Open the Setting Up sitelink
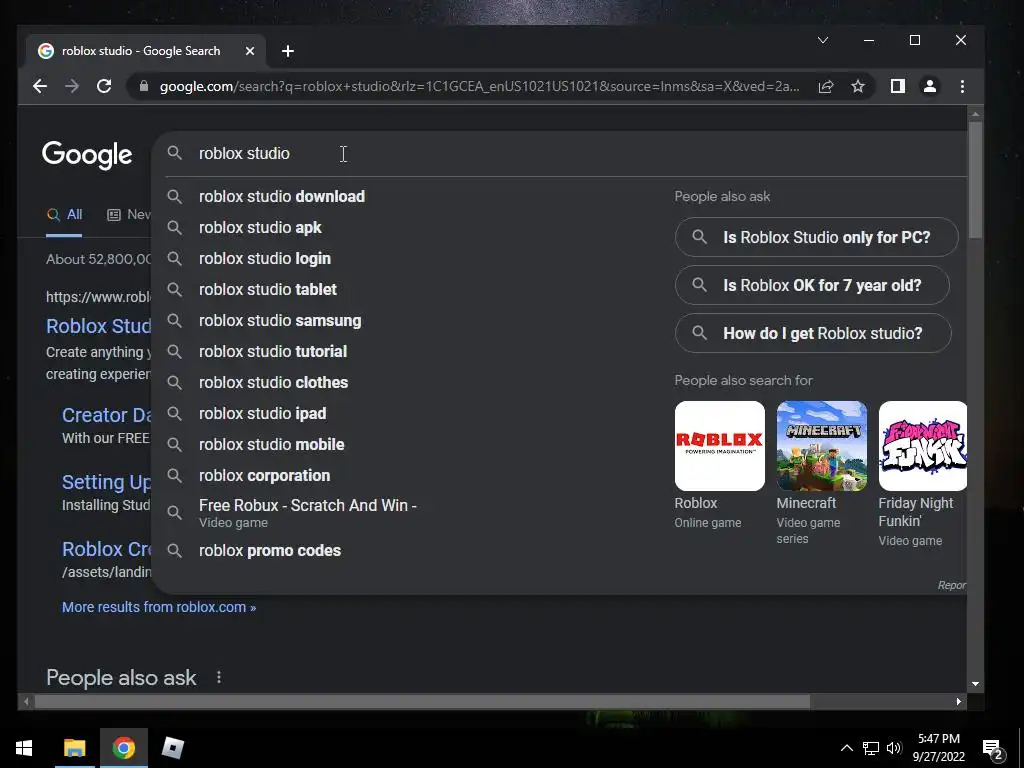Image resolution: width=1024 pixels, height=768 pixels. 106,482
